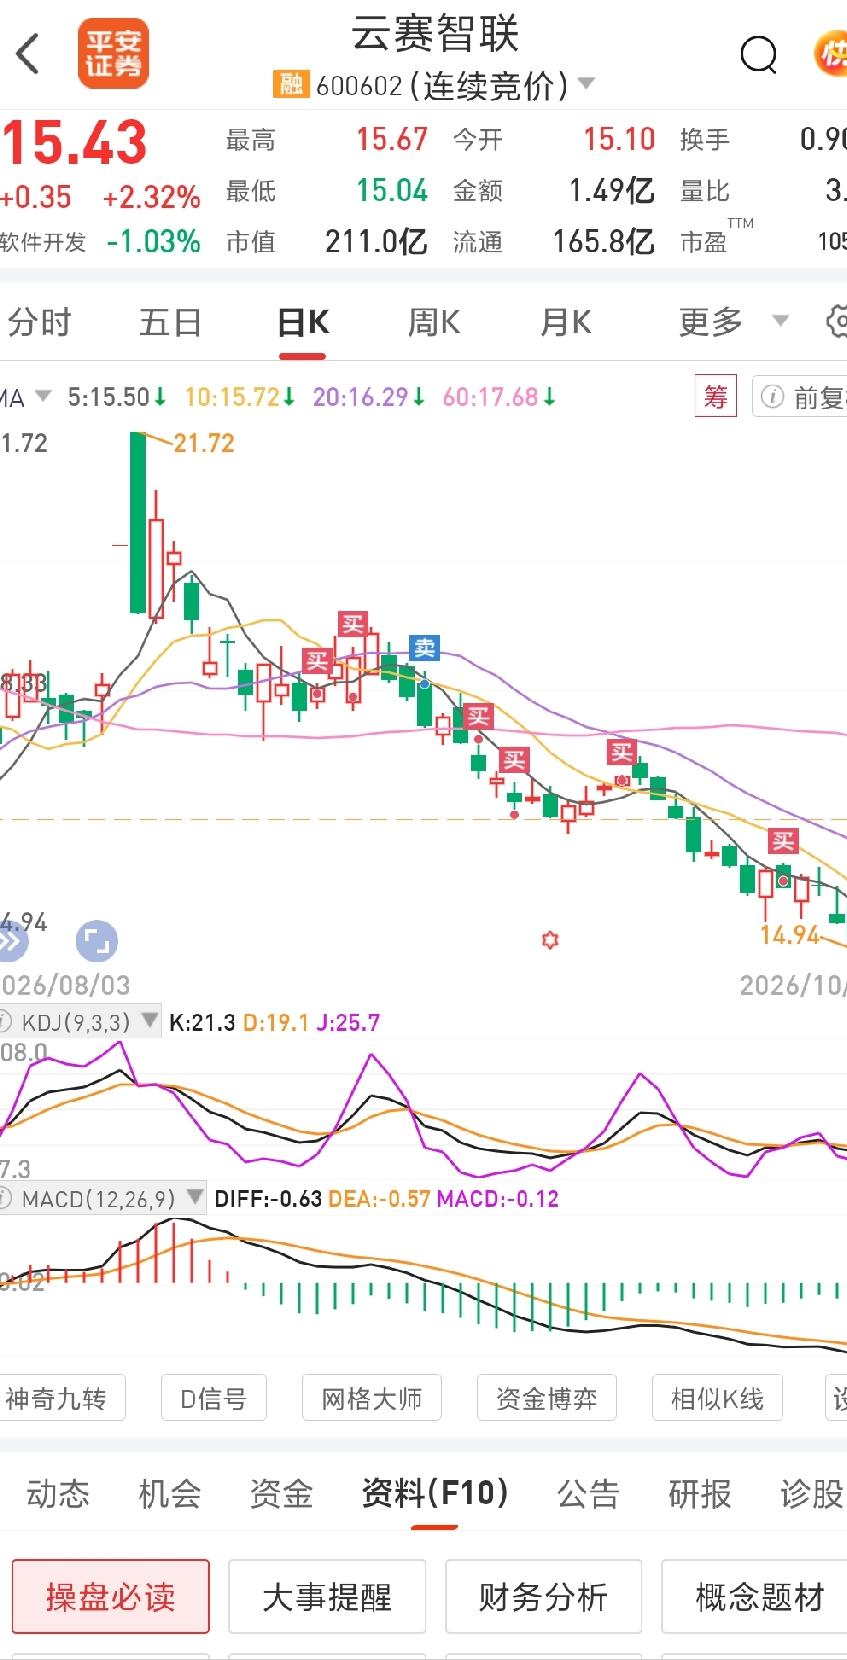This screenshot has height=1660, width=847.
Task: Tap the red star event marker
Action: coord(550,940)
